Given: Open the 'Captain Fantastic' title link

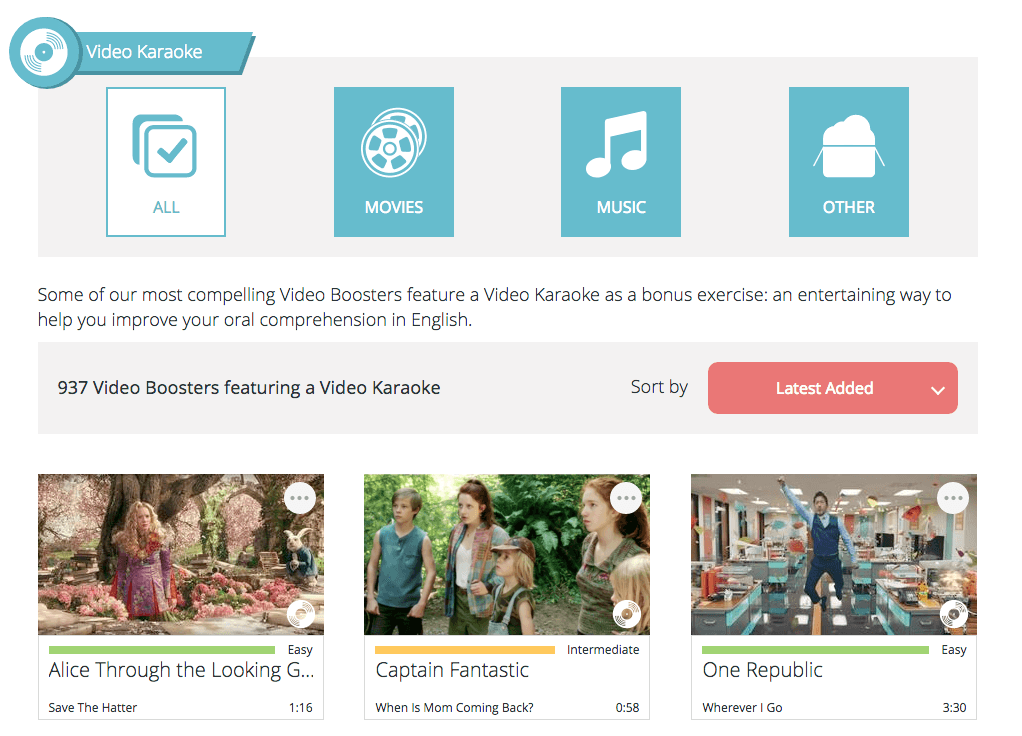Looking at the screenshot, I should [452, 670].
